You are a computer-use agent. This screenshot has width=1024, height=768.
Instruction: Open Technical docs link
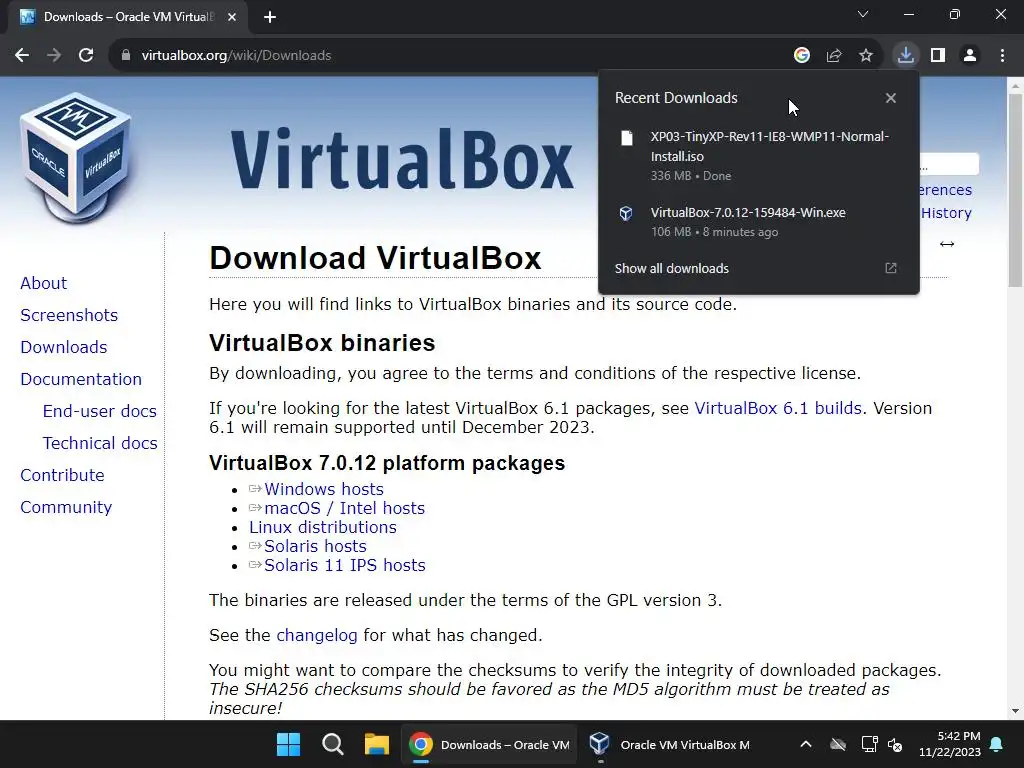pyautogui.click(x=100, y=443)
